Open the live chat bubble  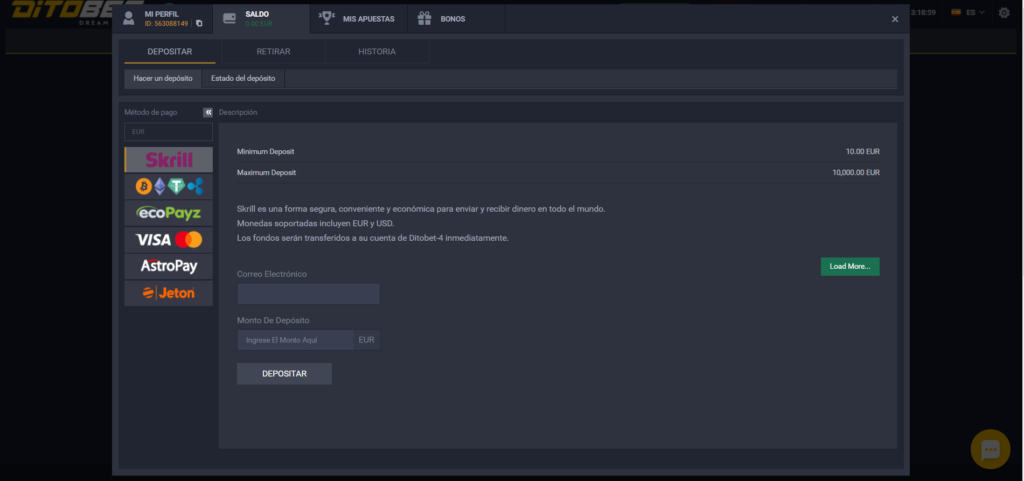coord(990,450)
